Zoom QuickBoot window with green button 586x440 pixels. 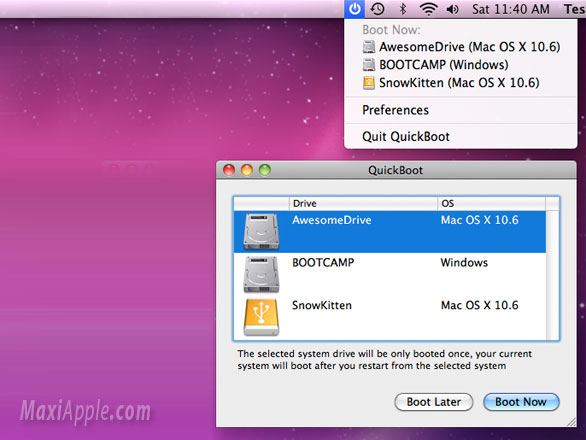pyautogui.click(x=265, y=170)
